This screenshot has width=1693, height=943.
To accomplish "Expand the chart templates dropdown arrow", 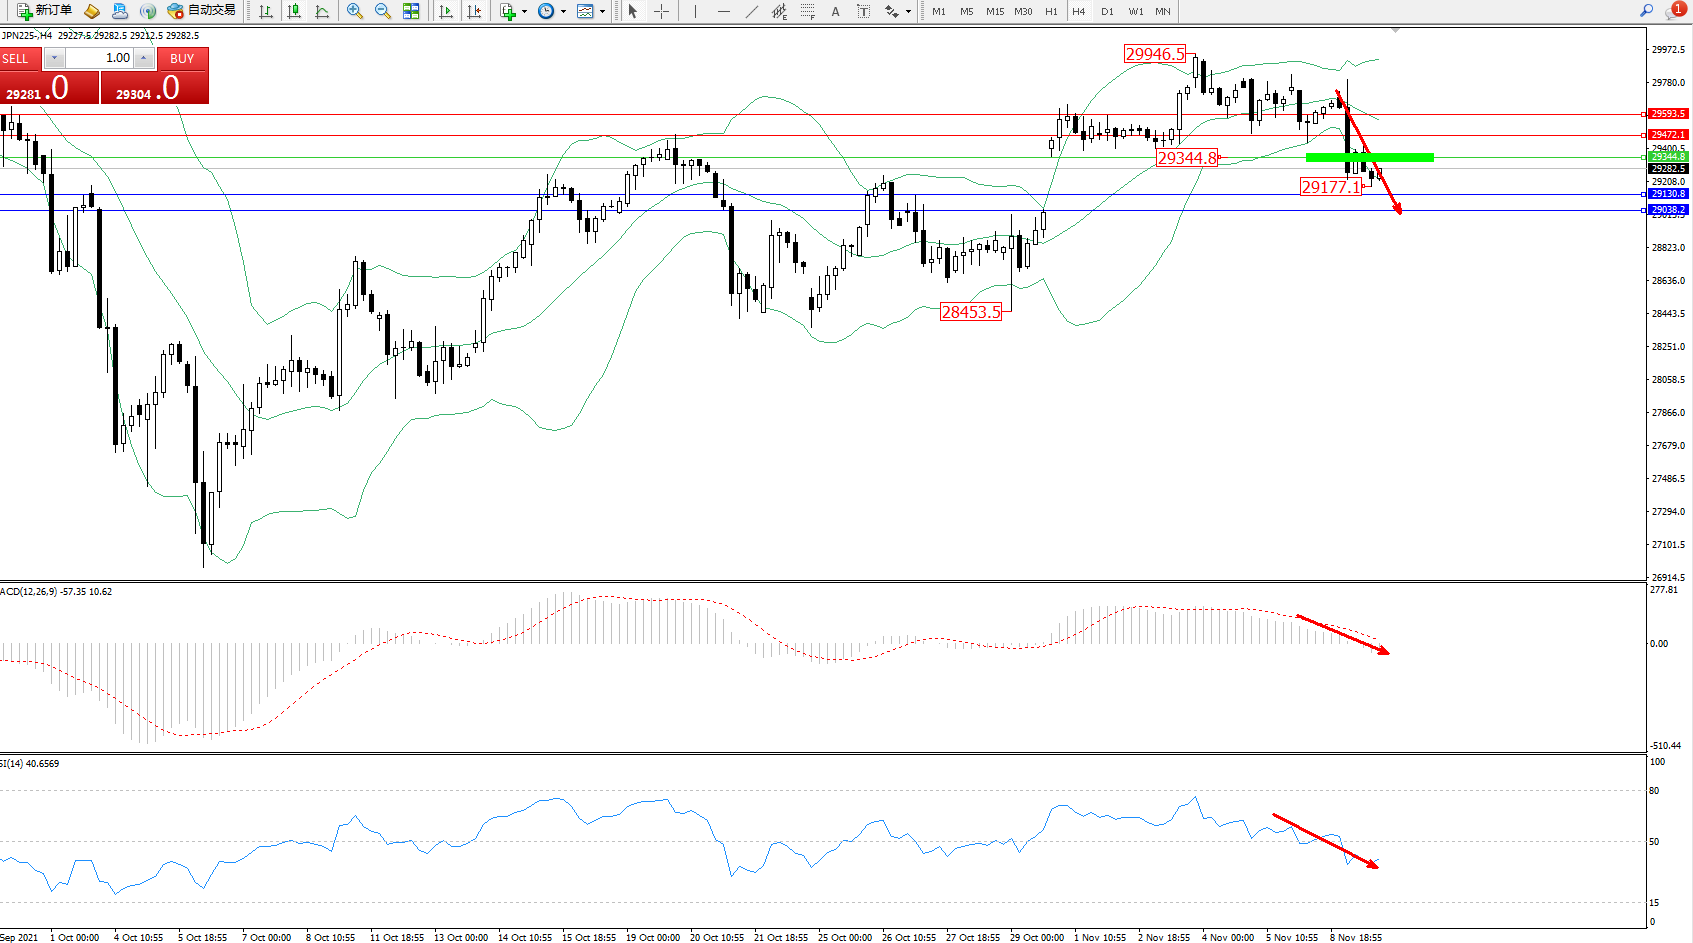I will pos(602,12).
